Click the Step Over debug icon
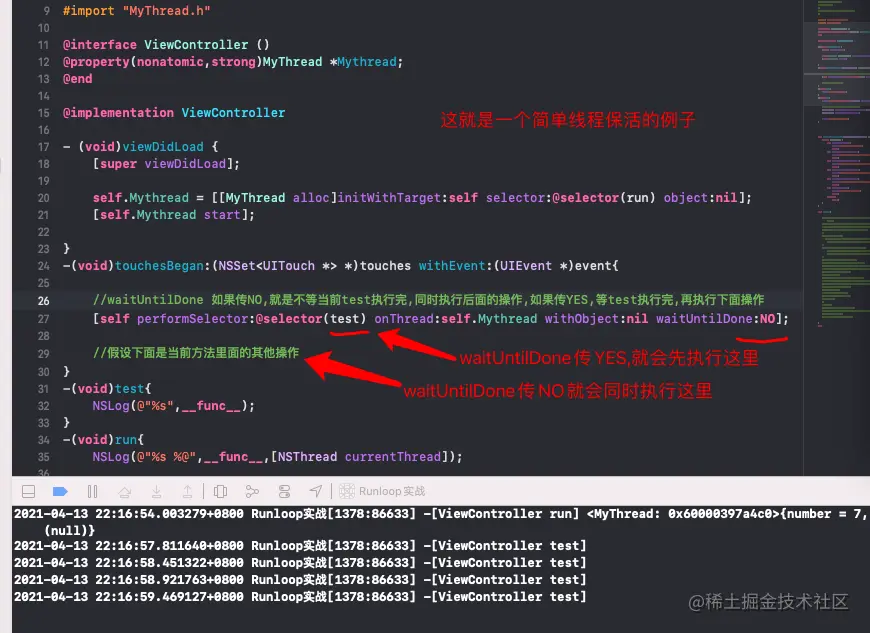This screenshot has height=633, width=870. 125,492
